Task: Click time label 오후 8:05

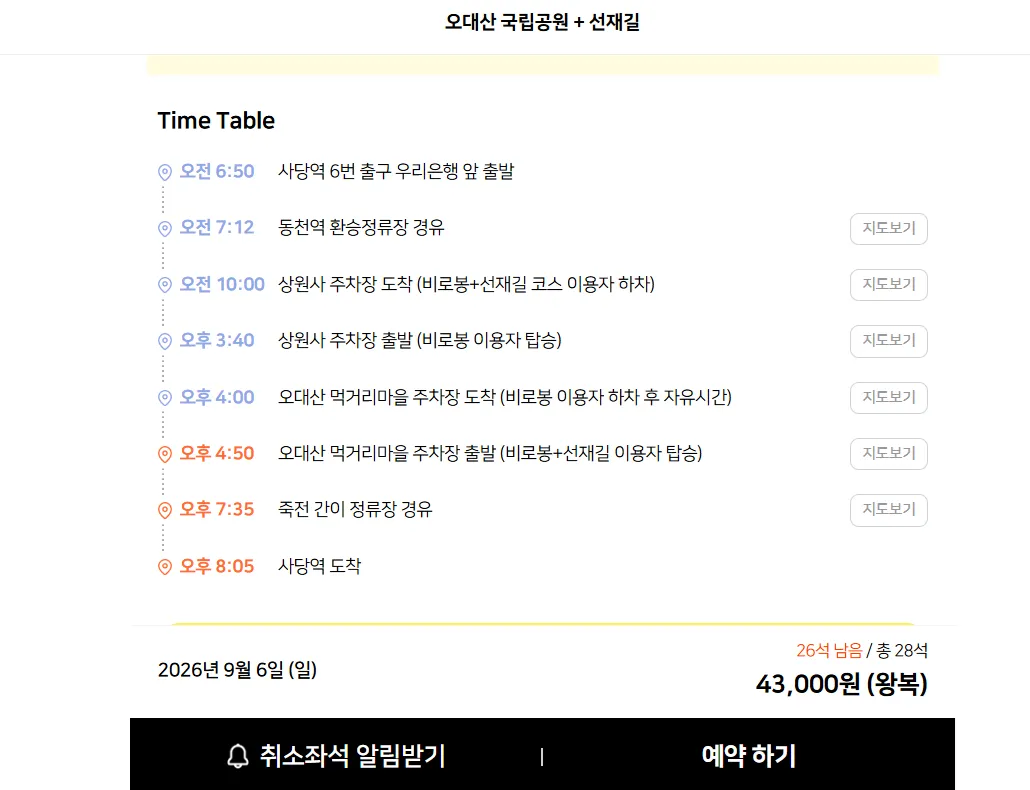Action: coord(217,566)
